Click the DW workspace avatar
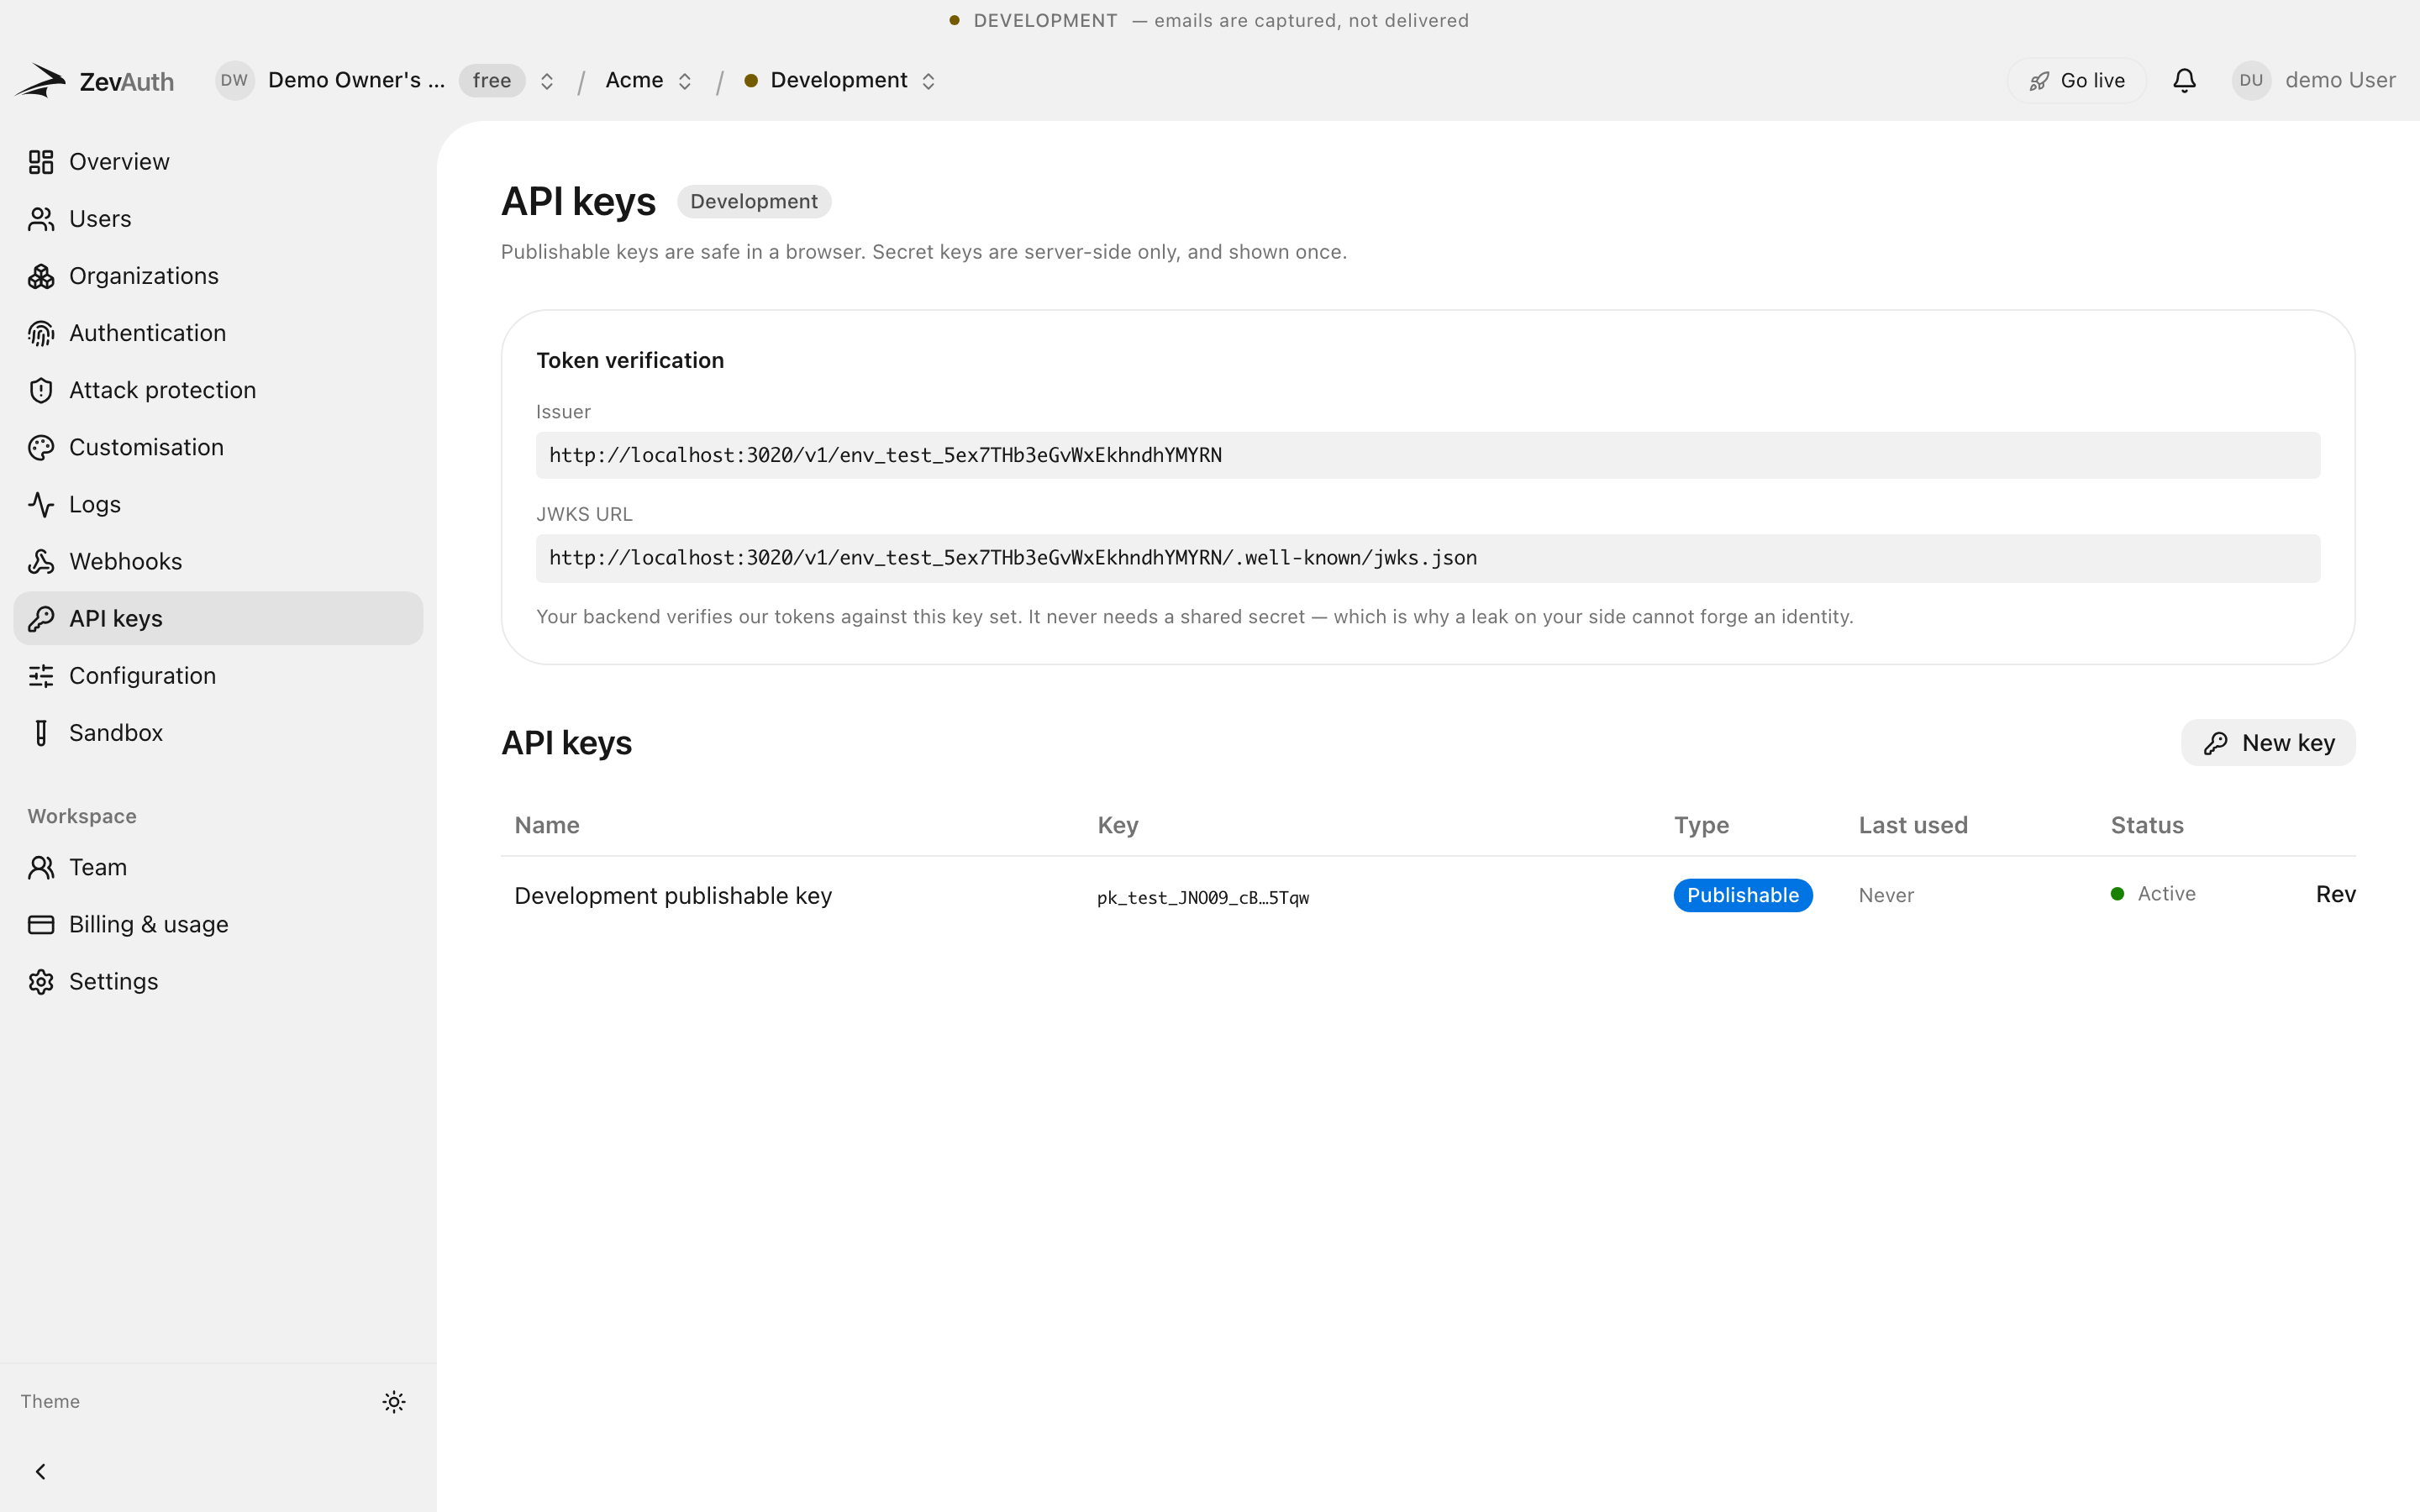 234,80
